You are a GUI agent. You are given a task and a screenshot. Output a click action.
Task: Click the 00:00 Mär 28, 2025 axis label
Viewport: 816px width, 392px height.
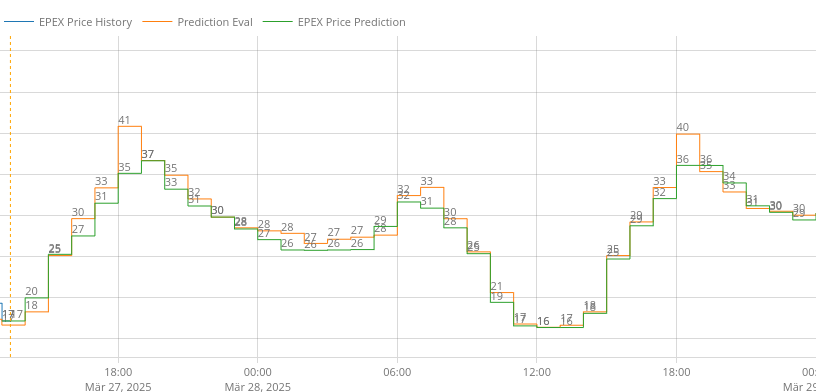point(258,380)
